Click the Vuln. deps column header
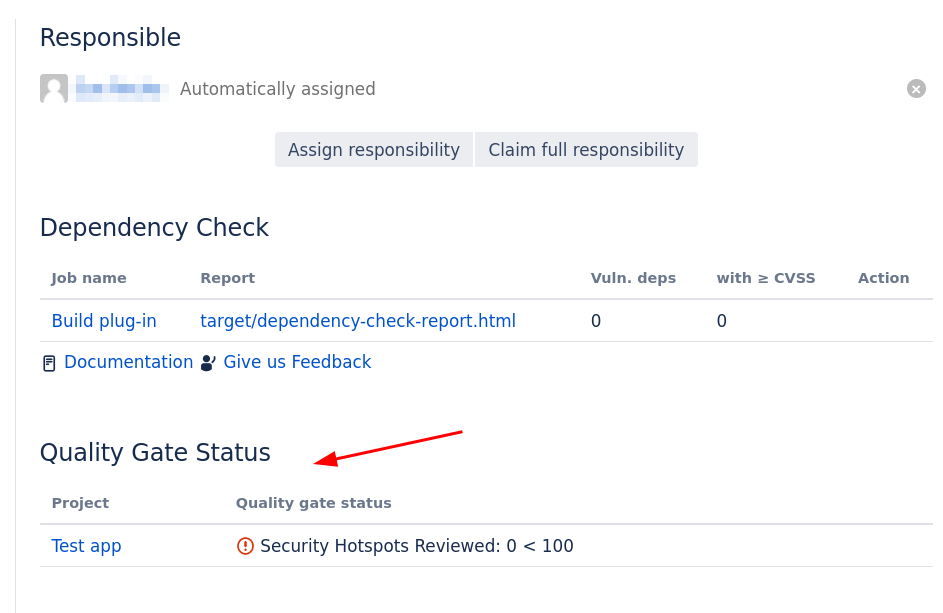 (x=633, y=278)
